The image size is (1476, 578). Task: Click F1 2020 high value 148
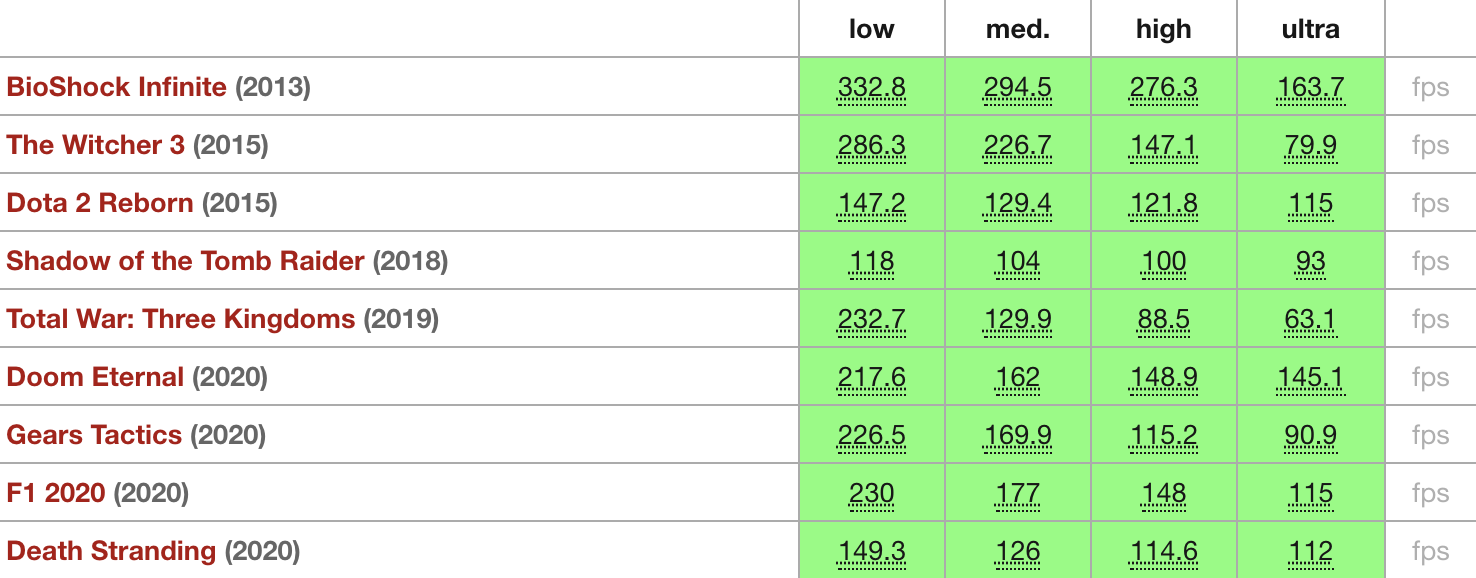click(1164, 494)
